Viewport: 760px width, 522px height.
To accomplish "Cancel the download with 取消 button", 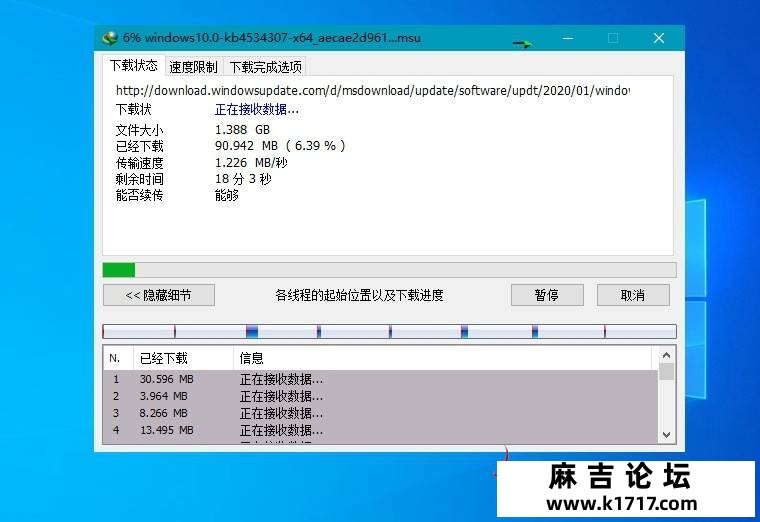I will (633, 295).
